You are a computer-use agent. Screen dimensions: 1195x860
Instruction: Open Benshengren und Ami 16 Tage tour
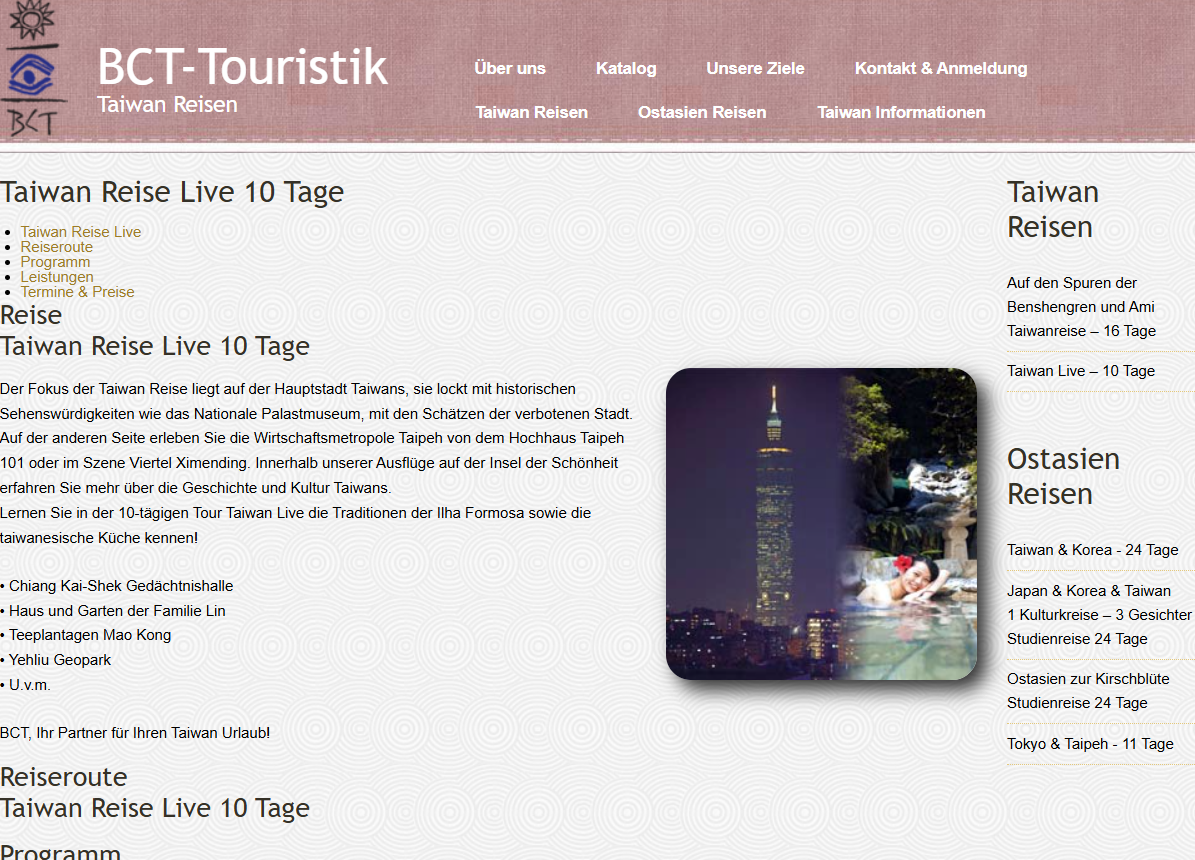(x=1080, y=307)
